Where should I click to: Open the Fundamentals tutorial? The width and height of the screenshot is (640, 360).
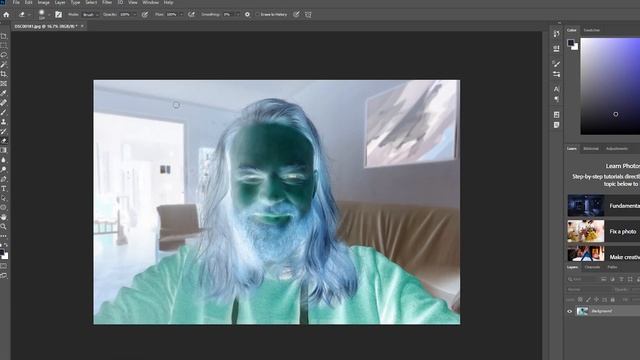604,205
